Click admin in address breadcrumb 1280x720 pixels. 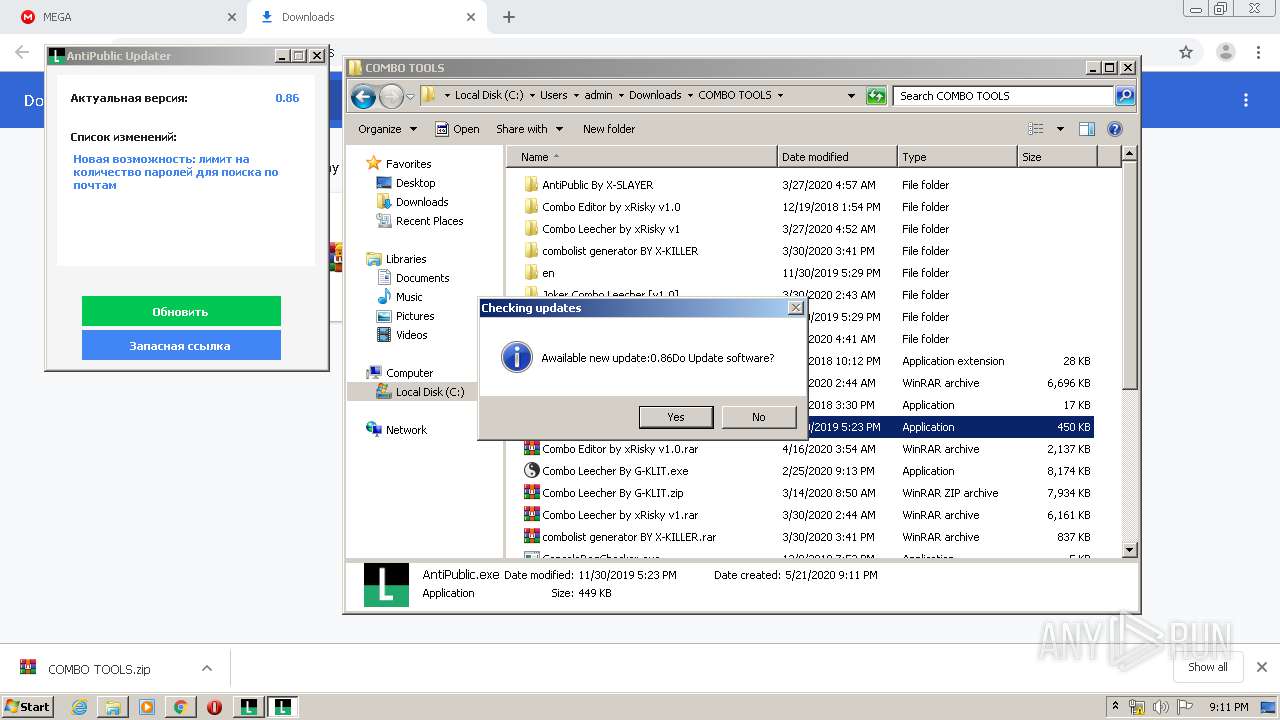coord(598,96)
